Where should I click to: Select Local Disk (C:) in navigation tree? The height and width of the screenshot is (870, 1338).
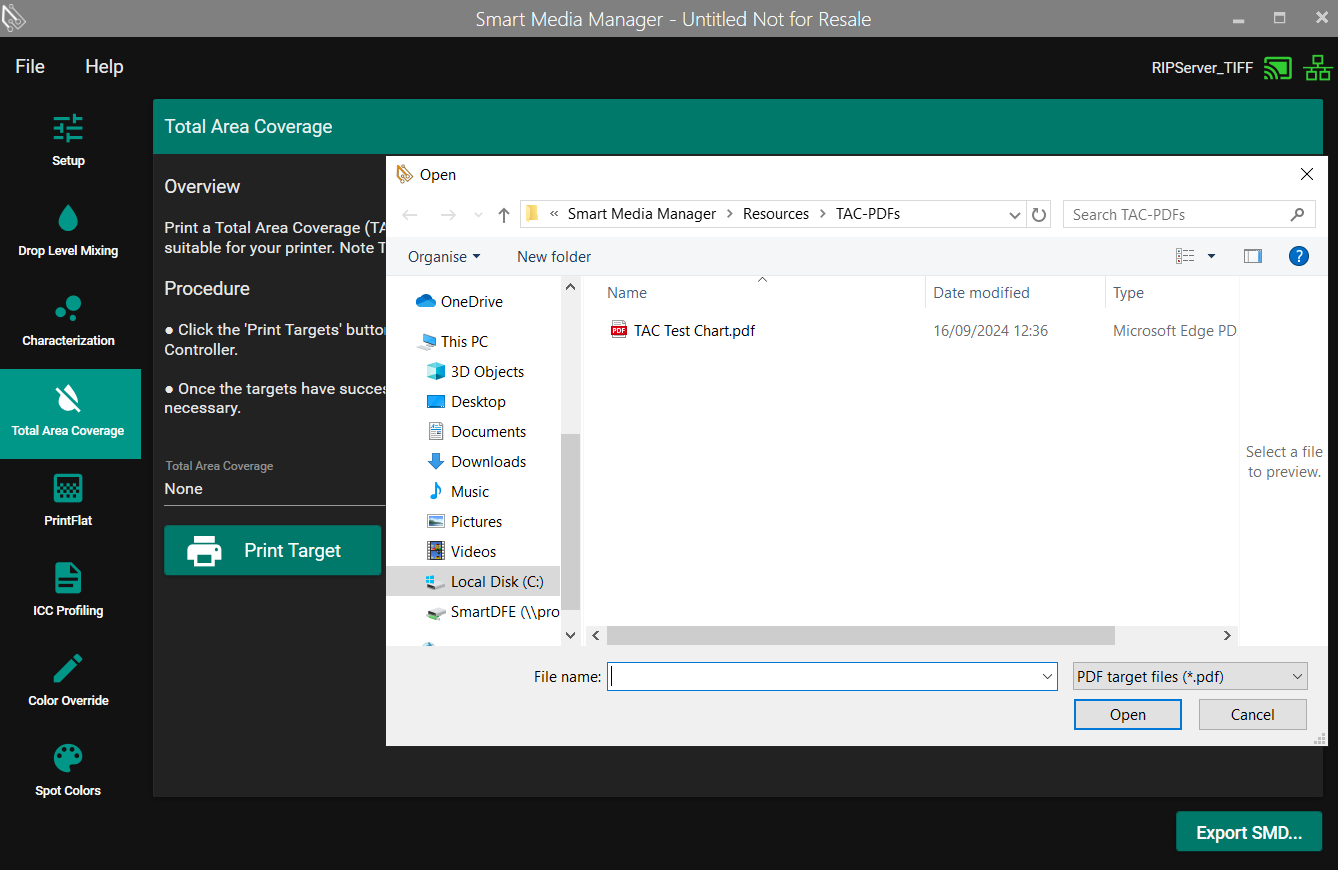pyautogui.click(x=473, y=581)
